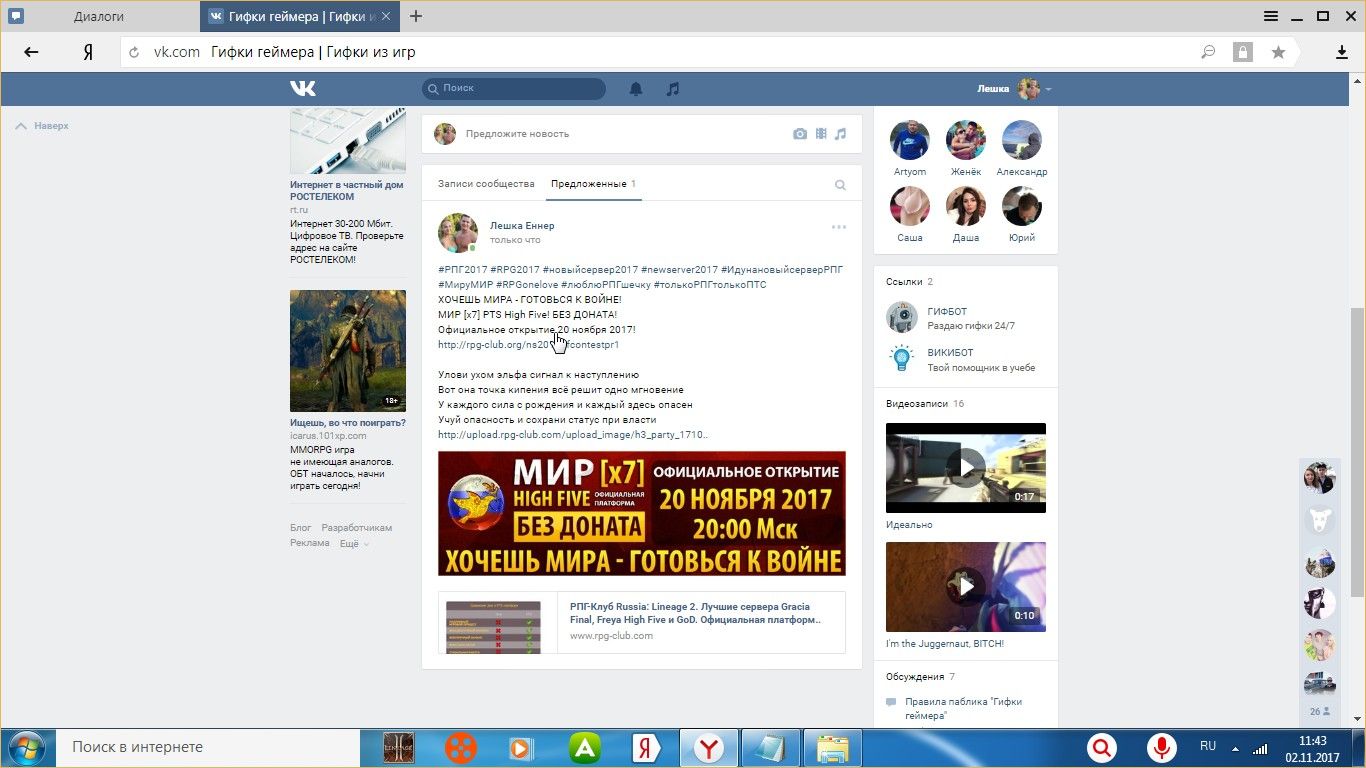
Task: Click the Yandex "Я" home button in the browser toolbar
Action: 88,52
